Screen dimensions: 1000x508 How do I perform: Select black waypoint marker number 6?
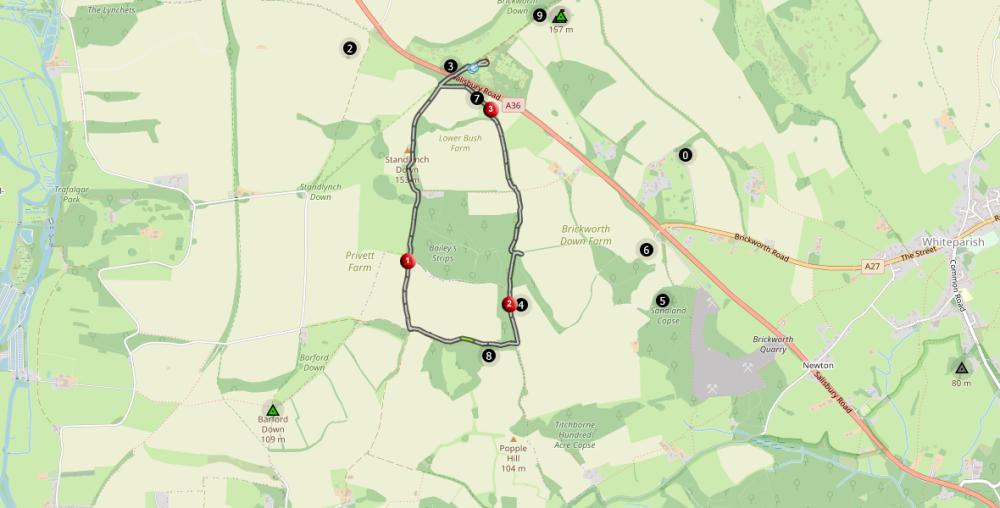click(x=646, y=250)
